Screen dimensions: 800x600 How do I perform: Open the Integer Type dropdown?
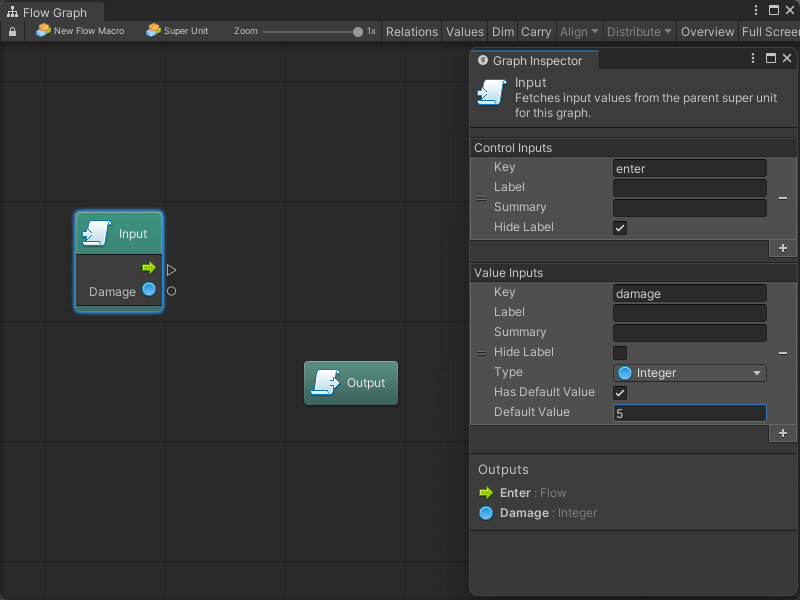(689, 373)
